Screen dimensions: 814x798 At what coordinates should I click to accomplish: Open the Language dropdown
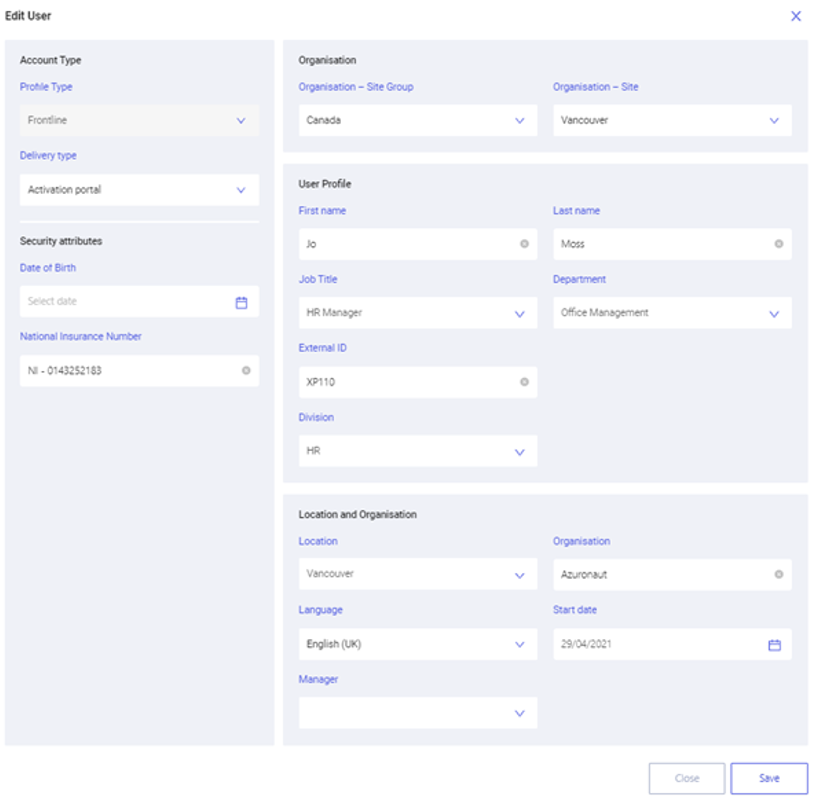click(x=418, y=644)
